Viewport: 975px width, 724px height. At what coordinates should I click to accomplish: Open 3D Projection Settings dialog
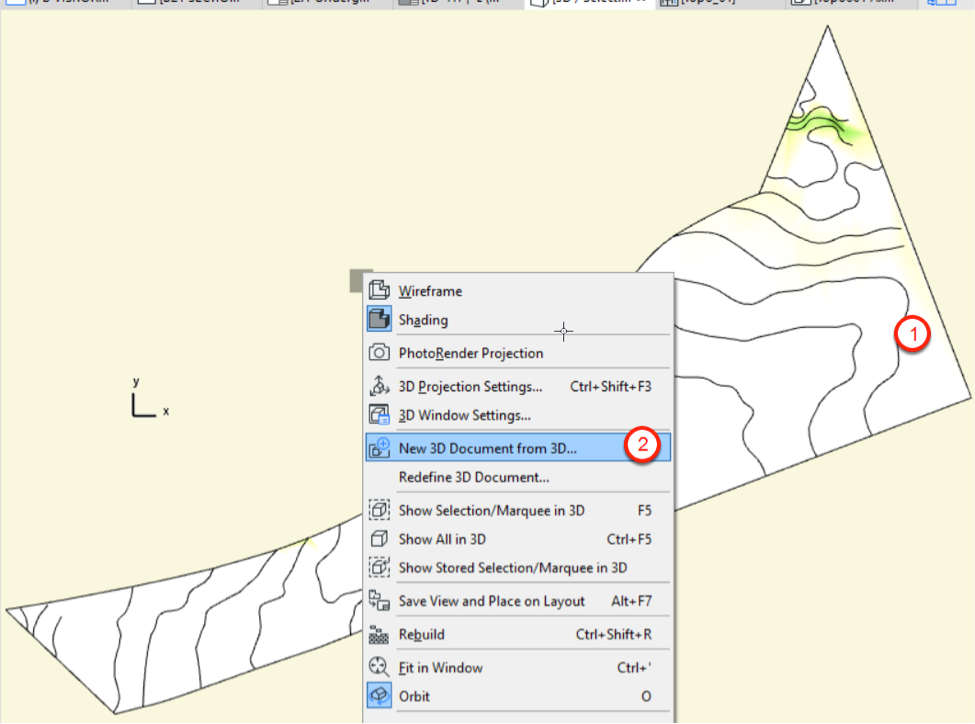[518, 386]
